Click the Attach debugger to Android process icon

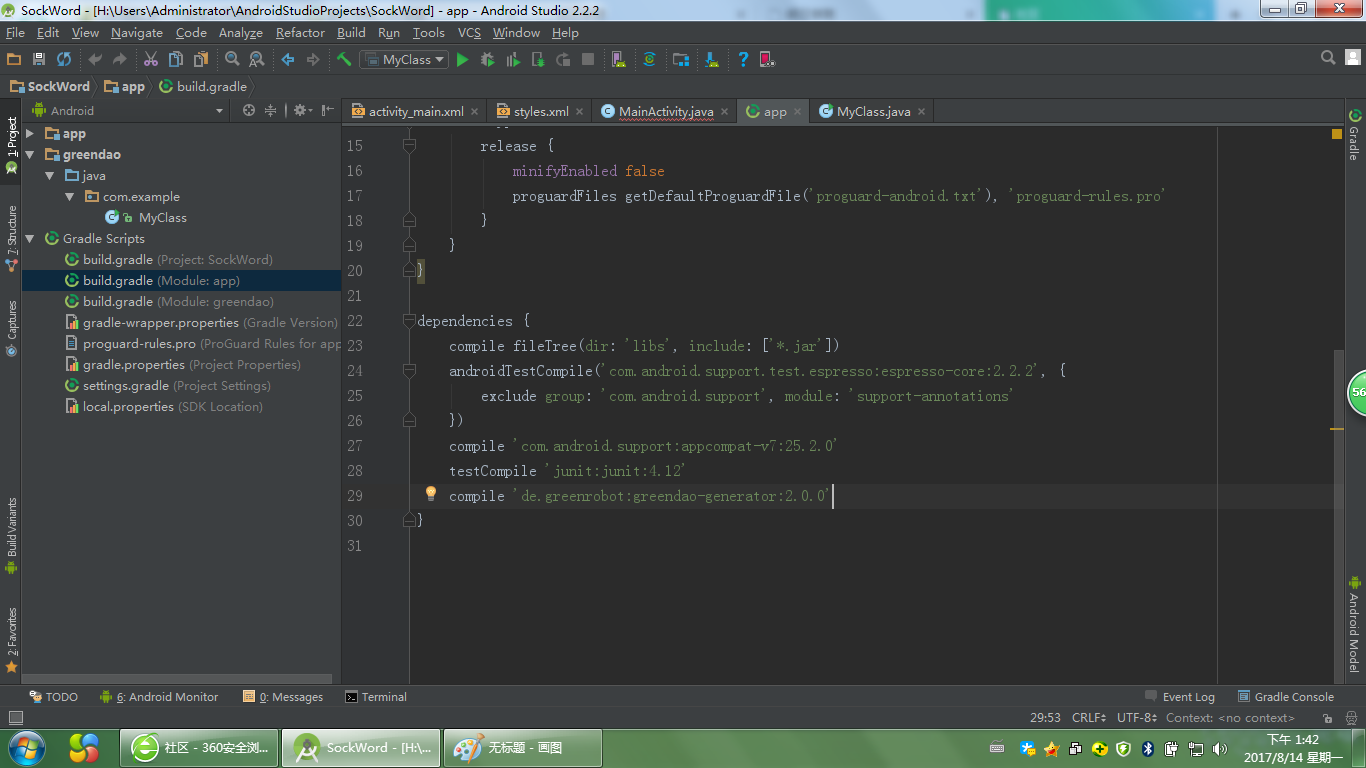click(x=538, y=60)
